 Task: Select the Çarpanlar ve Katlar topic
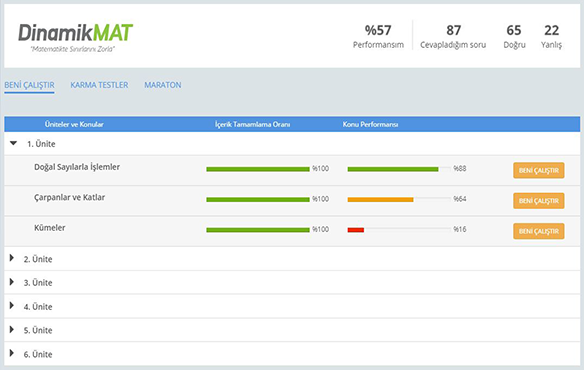click(69, 197)
